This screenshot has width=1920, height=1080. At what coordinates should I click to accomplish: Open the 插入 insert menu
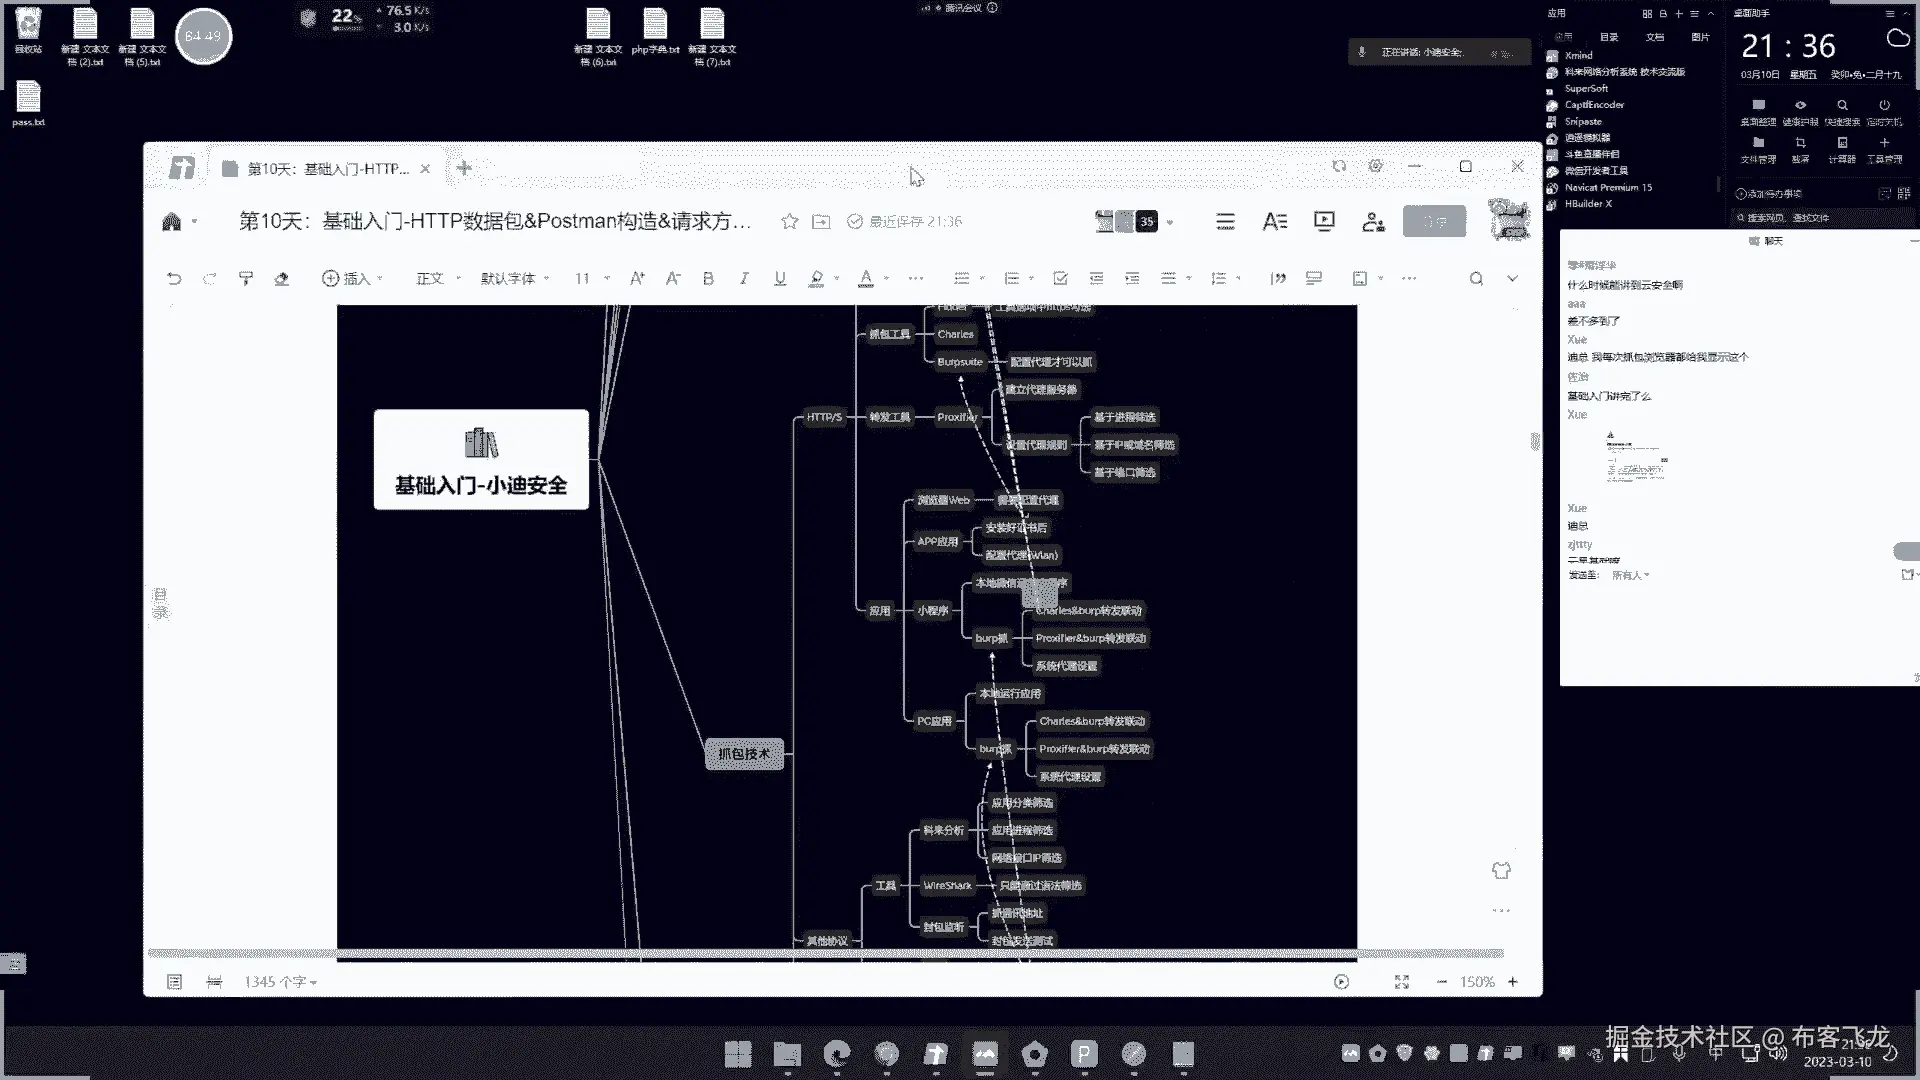point(351,279)
